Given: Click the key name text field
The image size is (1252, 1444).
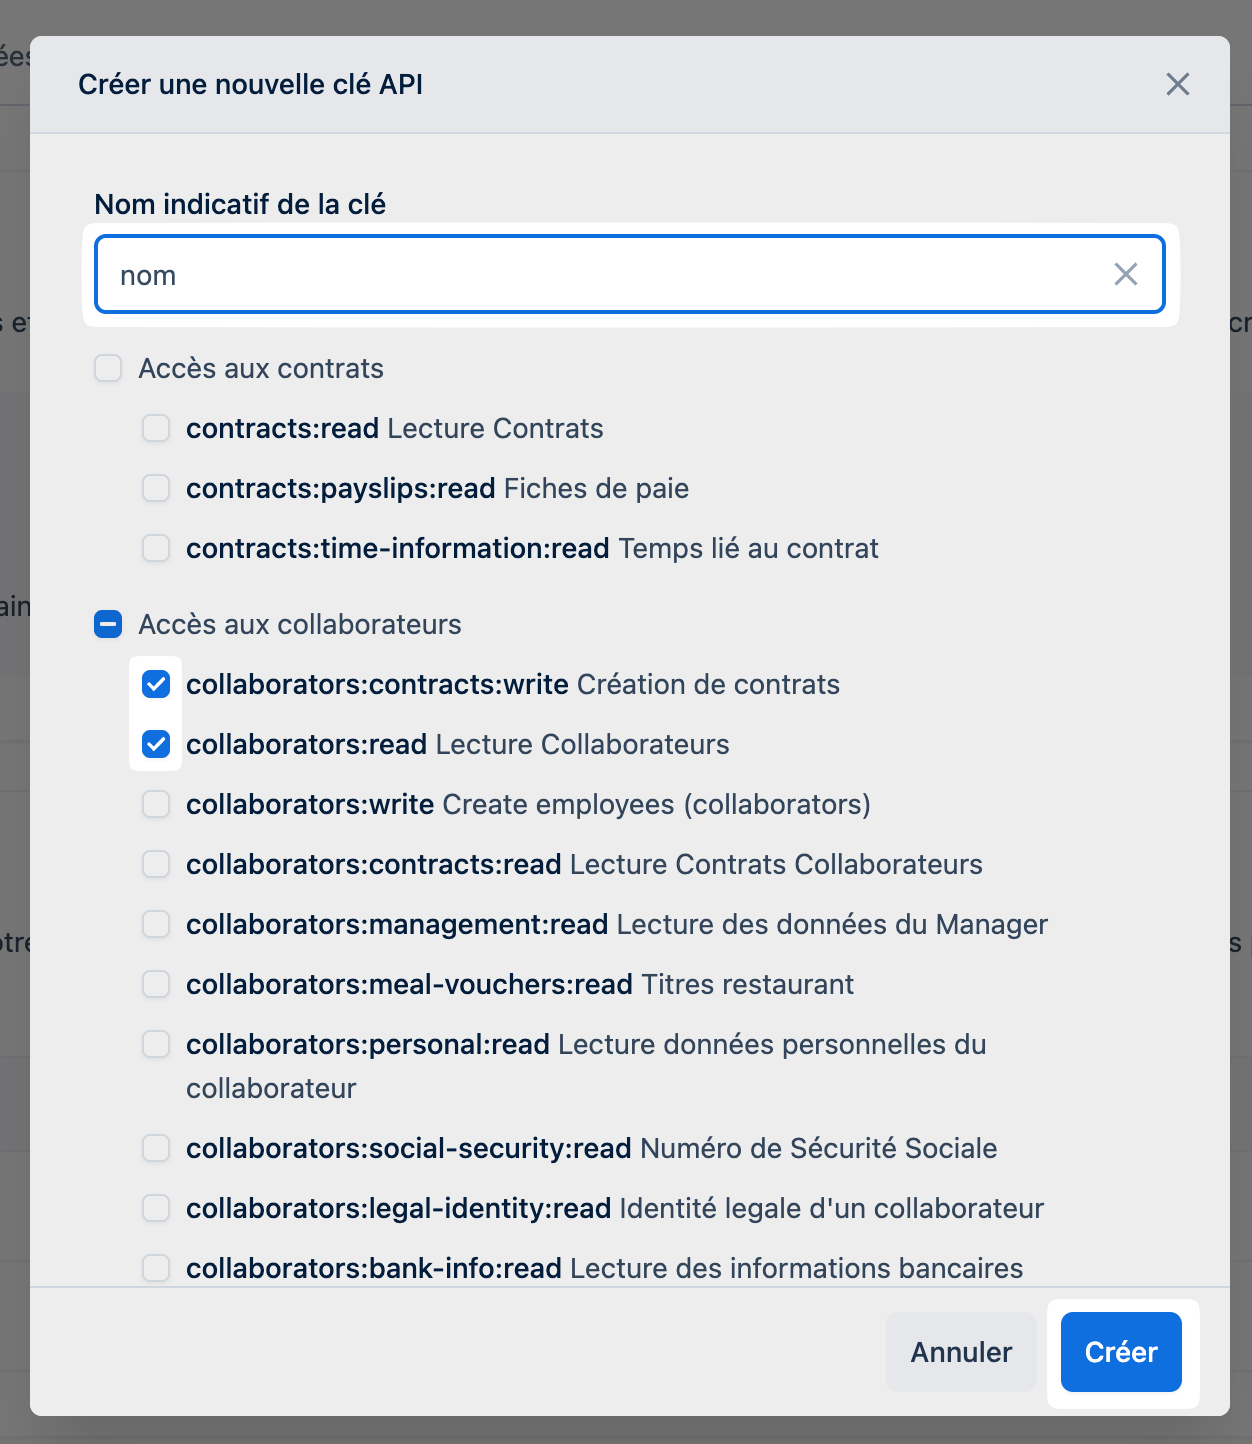Looking at the screenshot, I should (600, 275).
